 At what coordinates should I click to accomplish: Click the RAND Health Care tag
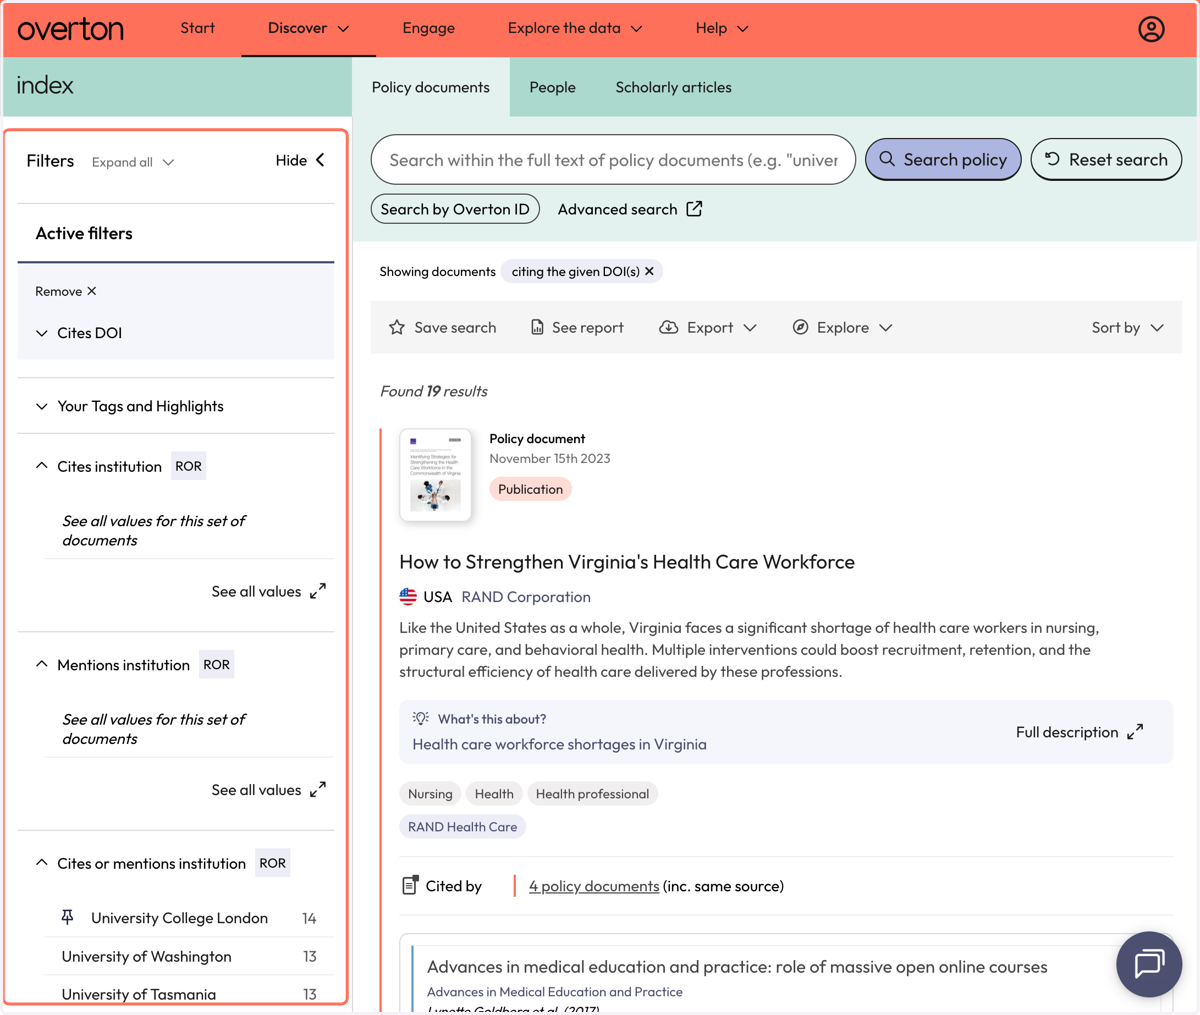462,827
